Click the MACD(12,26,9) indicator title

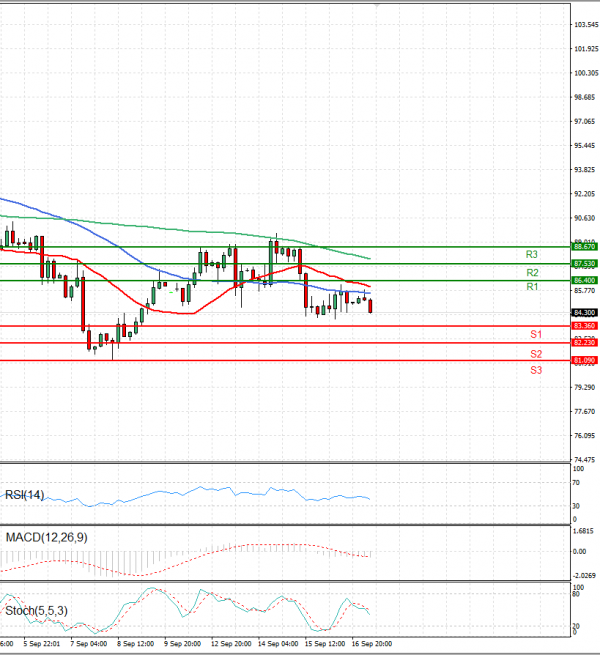click(x=48, y=538)
